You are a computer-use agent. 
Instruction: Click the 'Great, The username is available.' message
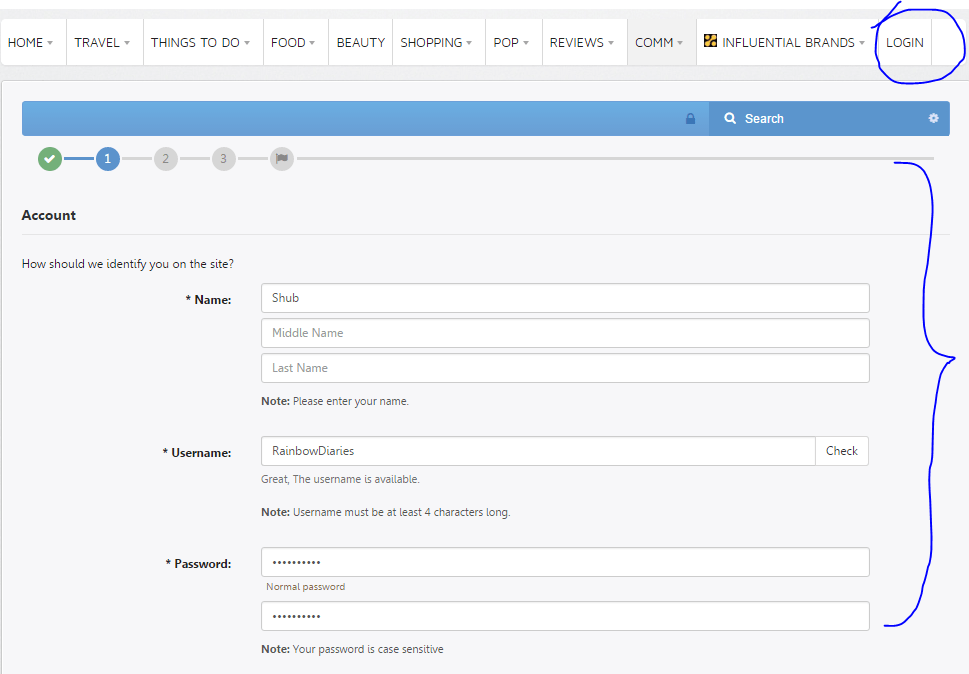(x=340, y=479)
